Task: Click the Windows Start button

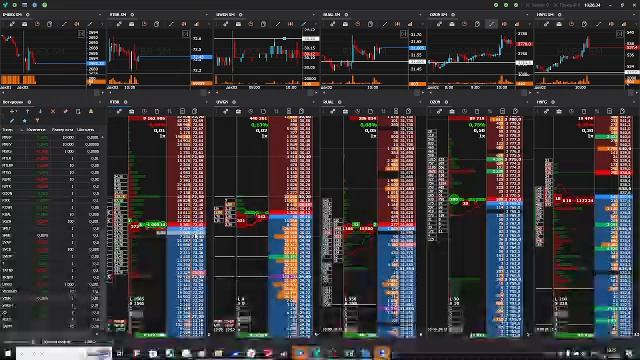Action: pyautogui.click(x=8, y=353)
